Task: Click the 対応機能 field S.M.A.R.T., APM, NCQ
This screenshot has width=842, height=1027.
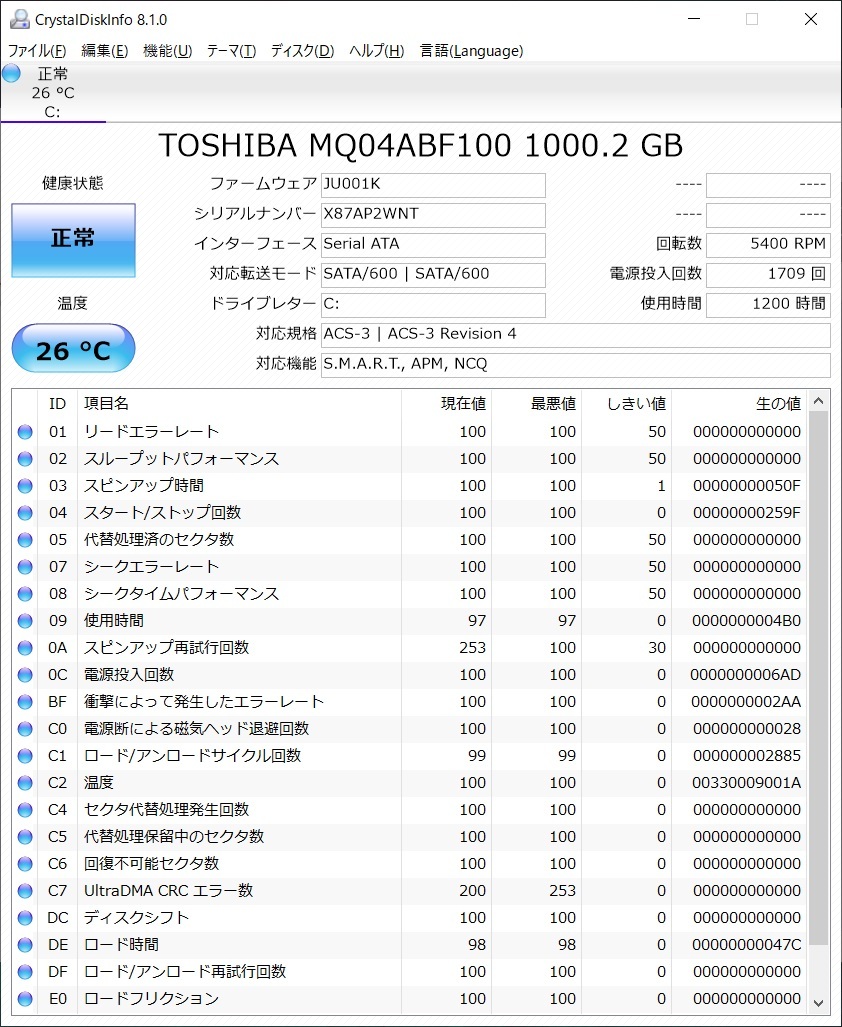Action: (576, 365)
